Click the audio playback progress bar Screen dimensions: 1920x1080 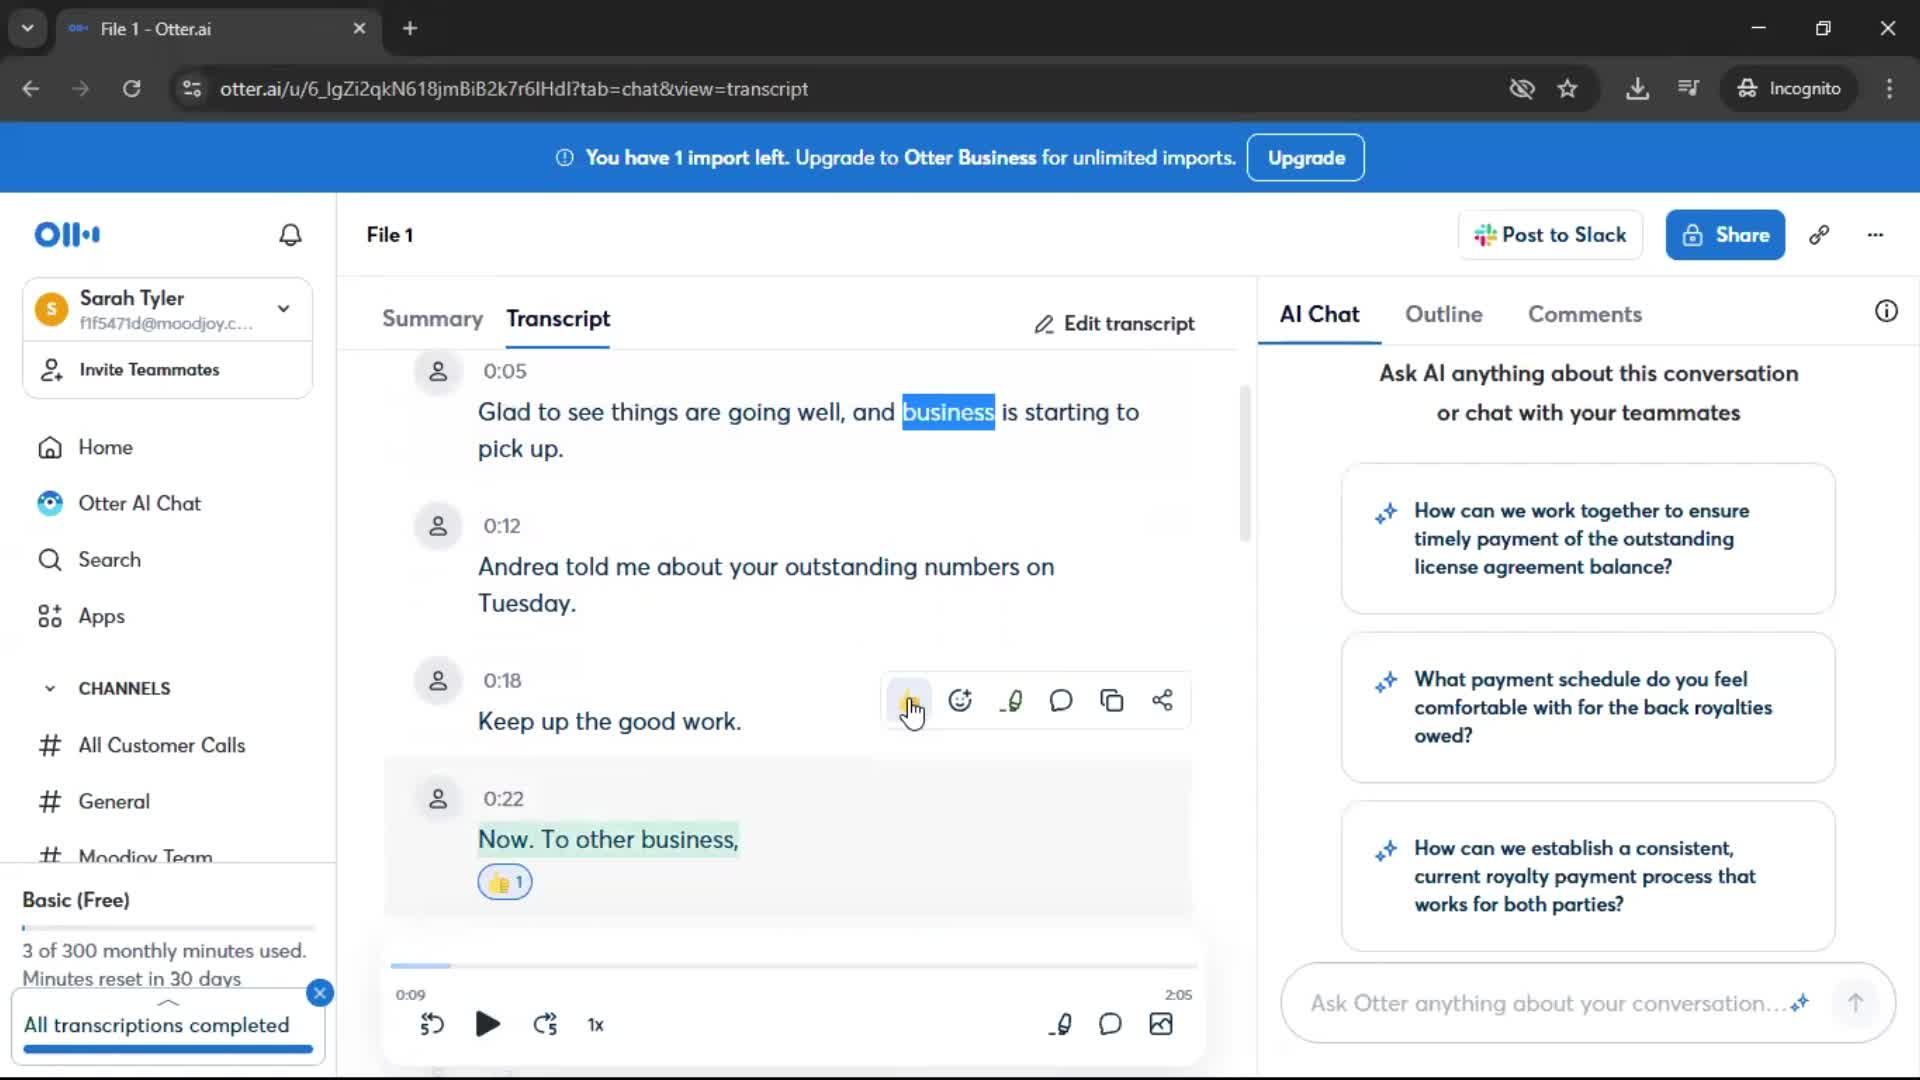[794, 966]
